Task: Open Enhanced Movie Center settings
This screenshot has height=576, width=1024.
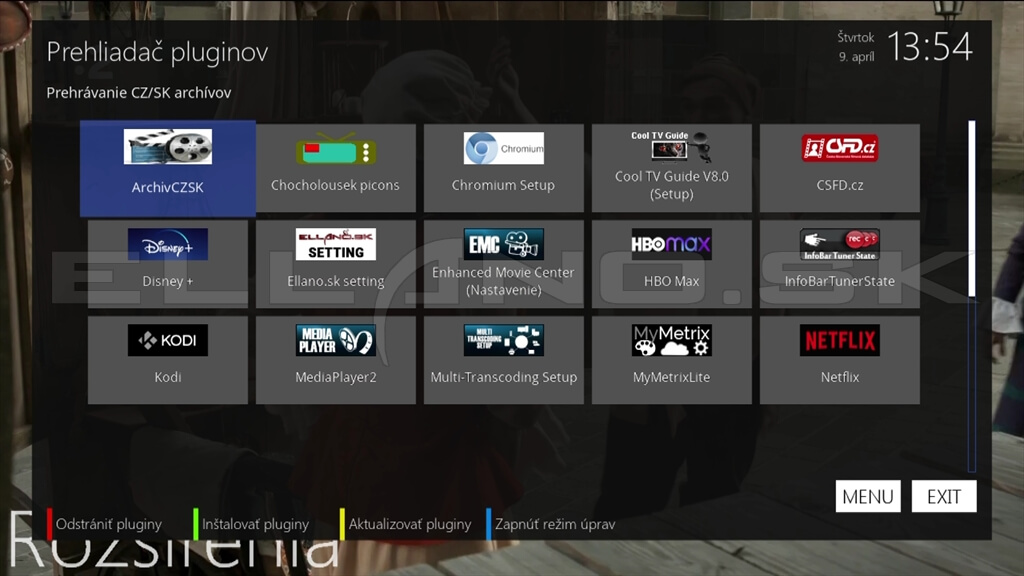Action: 503,264
